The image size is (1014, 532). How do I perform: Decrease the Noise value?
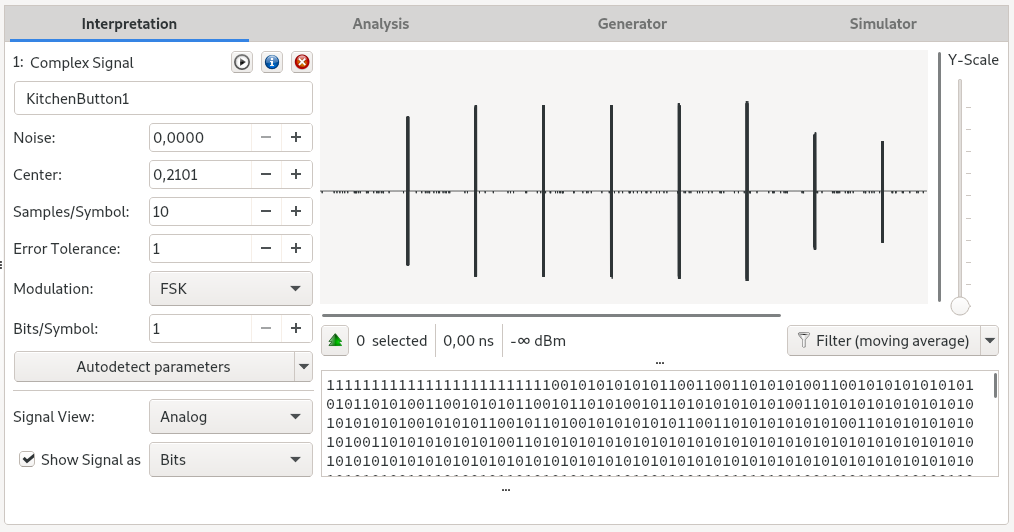(x=266, y=138)
